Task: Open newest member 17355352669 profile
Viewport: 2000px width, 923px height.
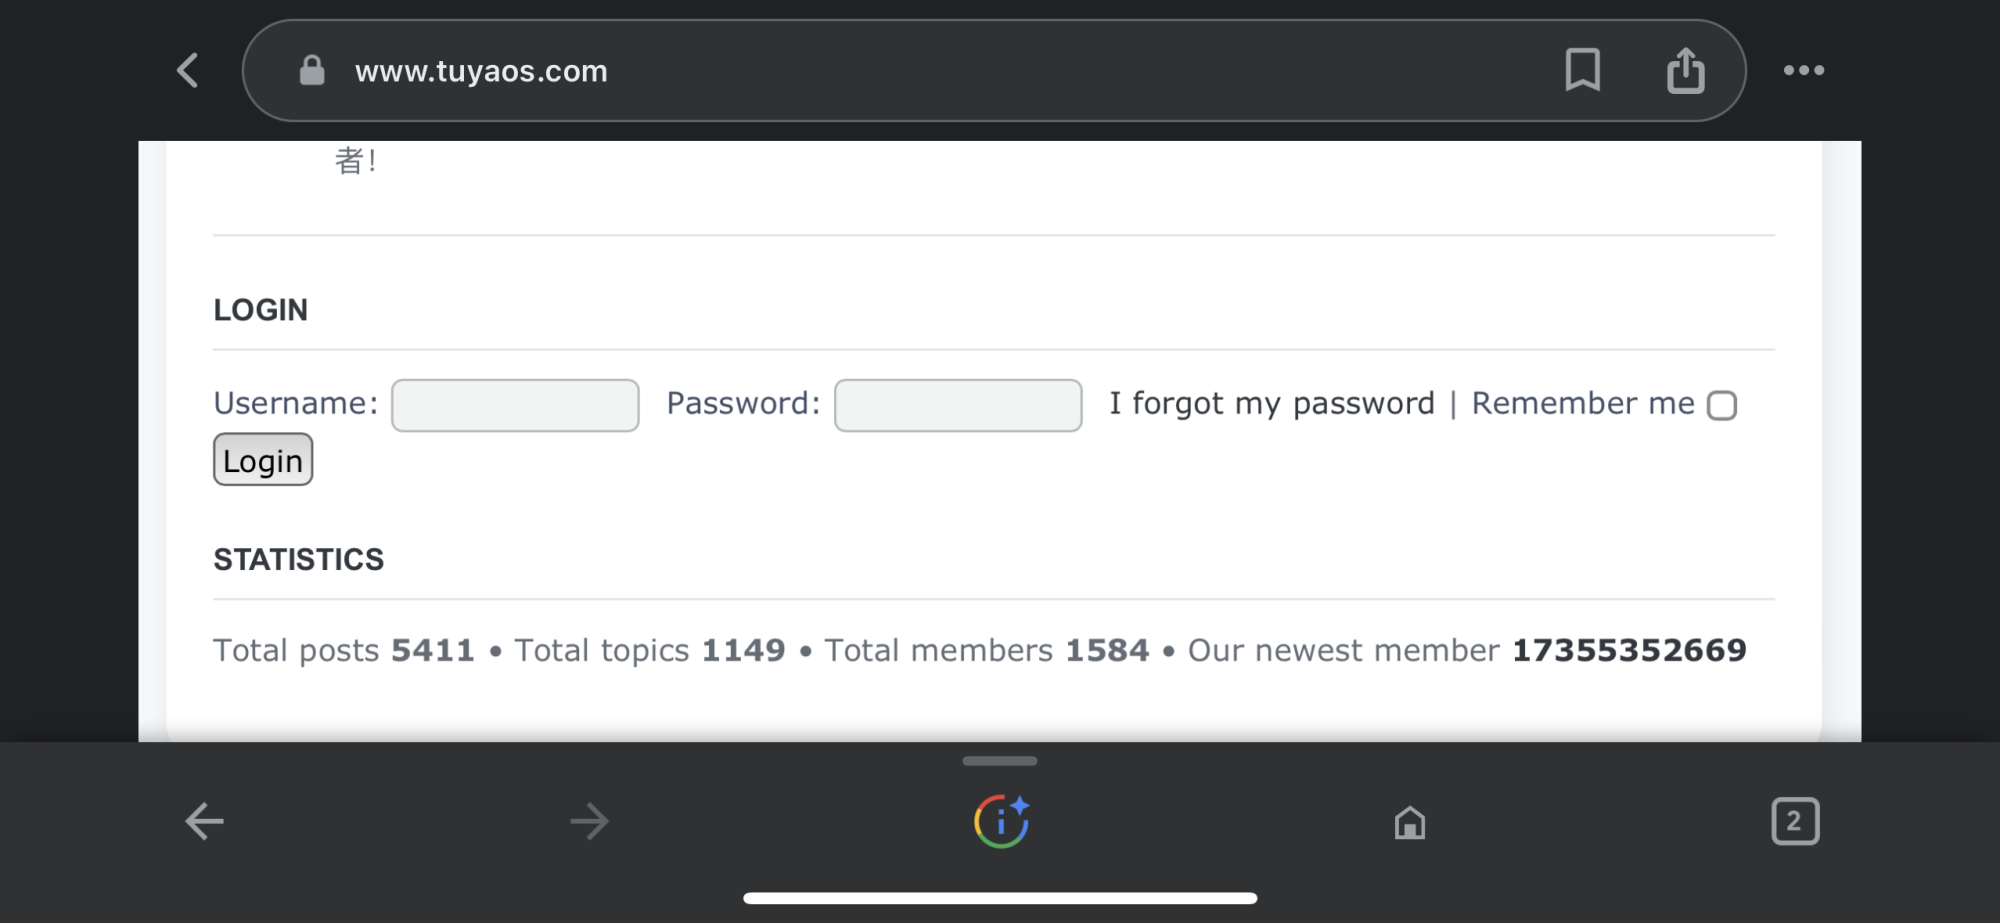Action: point(1629,650)
